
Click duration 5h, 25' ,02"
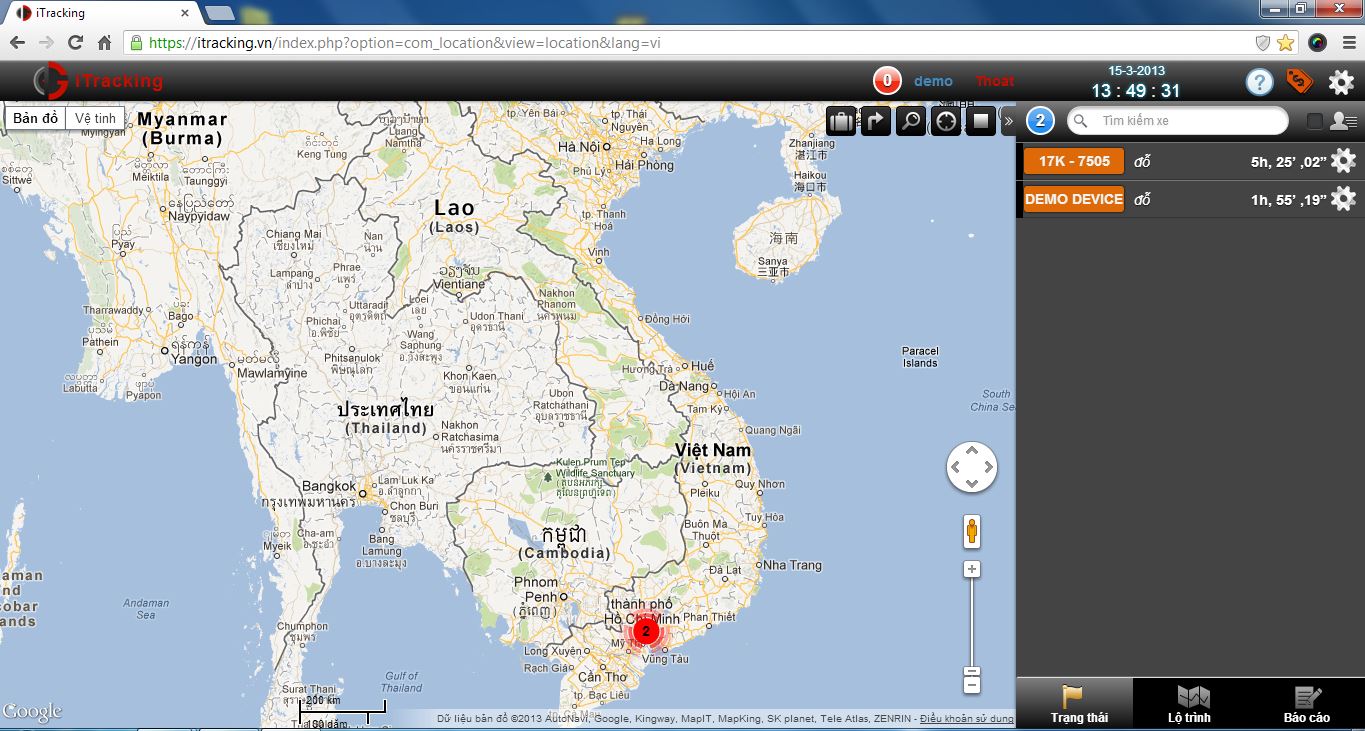point(1288,161)
